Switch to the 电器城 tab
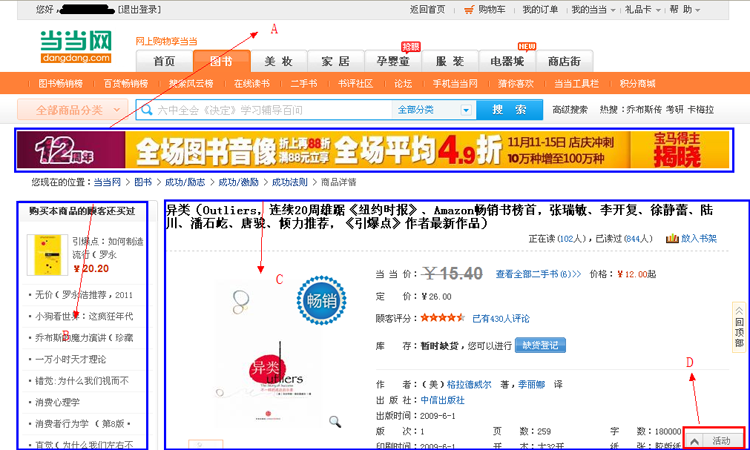This screenshot has width=750, height=450. click(x=507, y=61)
